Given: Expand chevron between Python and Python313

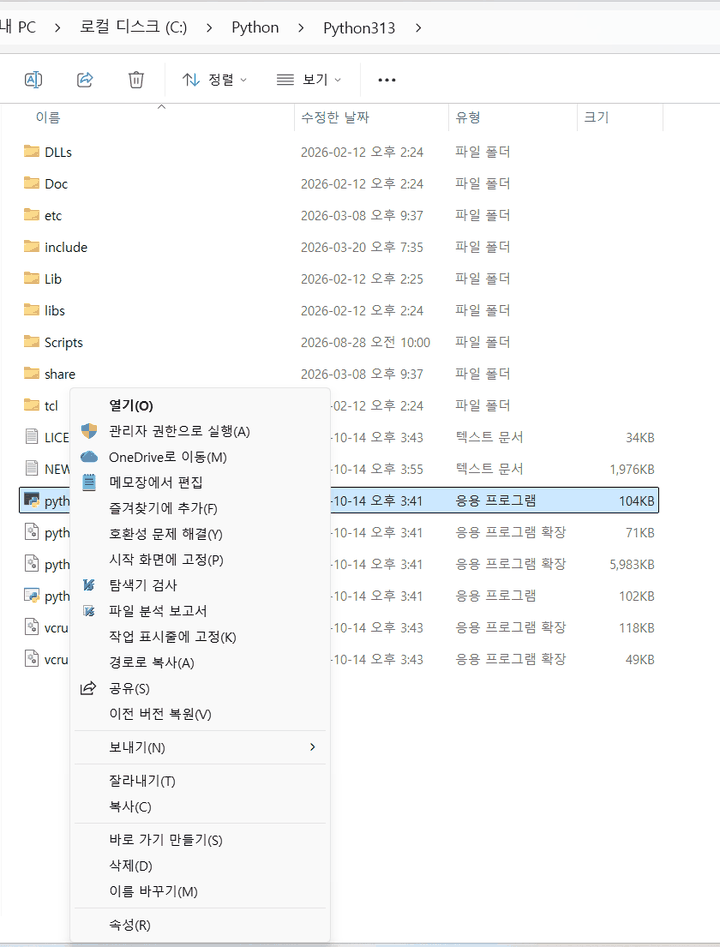Looking at the screenshot, I should tap(301, 28).
